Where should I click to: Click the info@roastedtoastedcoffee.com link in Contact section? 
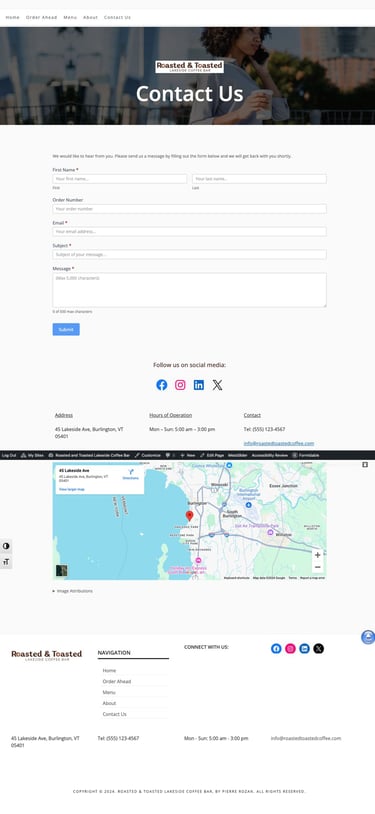tap(279, 443)
